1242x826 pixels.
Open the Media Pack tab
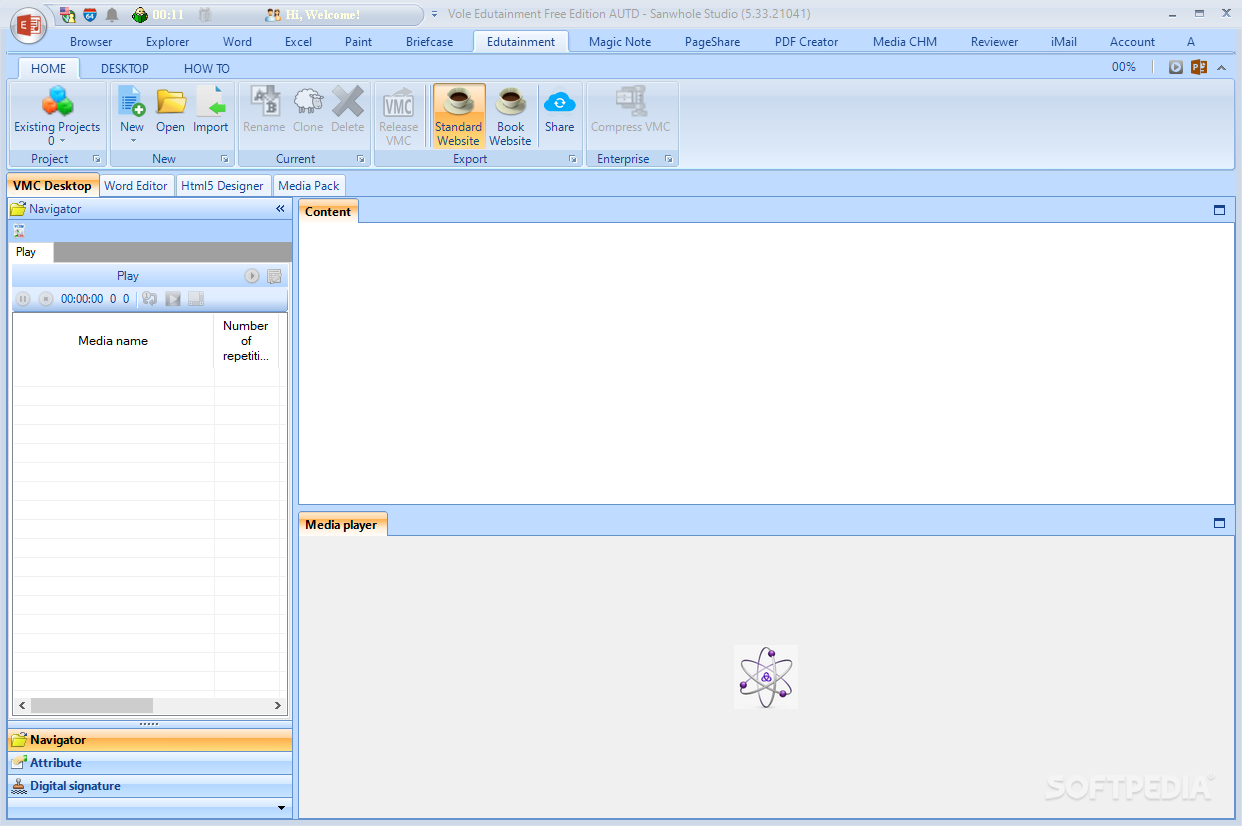[x=309, y=186]
